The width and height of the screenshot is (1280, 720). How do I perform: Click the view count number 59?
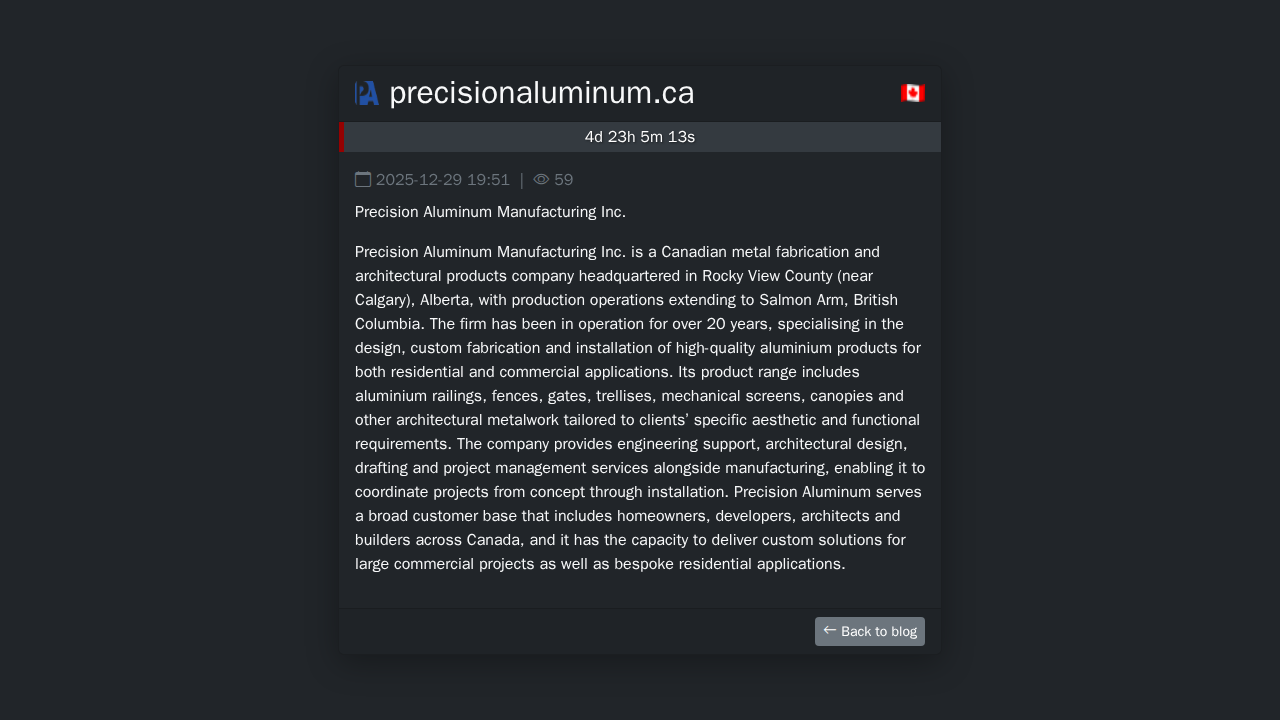click(564, 180)
